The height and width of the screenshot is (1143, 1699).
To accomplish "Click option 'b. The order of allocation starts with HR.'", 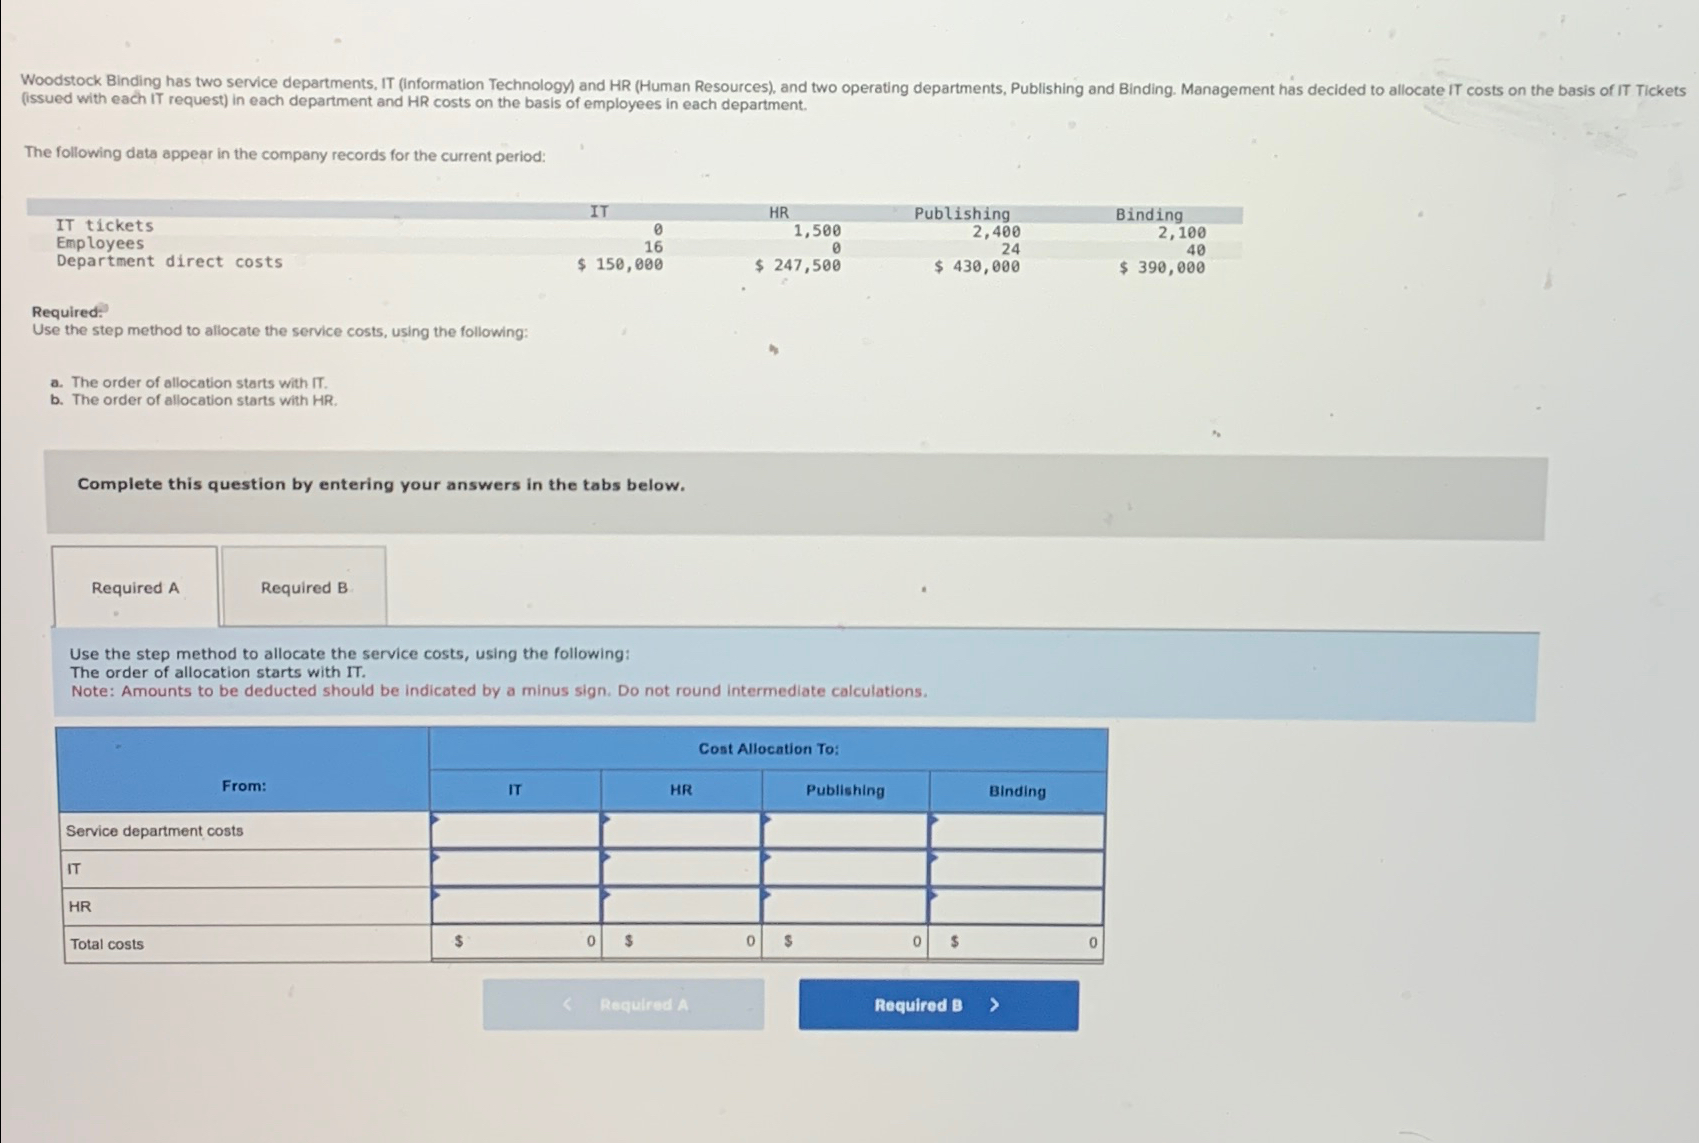I will tap(194, 400).
